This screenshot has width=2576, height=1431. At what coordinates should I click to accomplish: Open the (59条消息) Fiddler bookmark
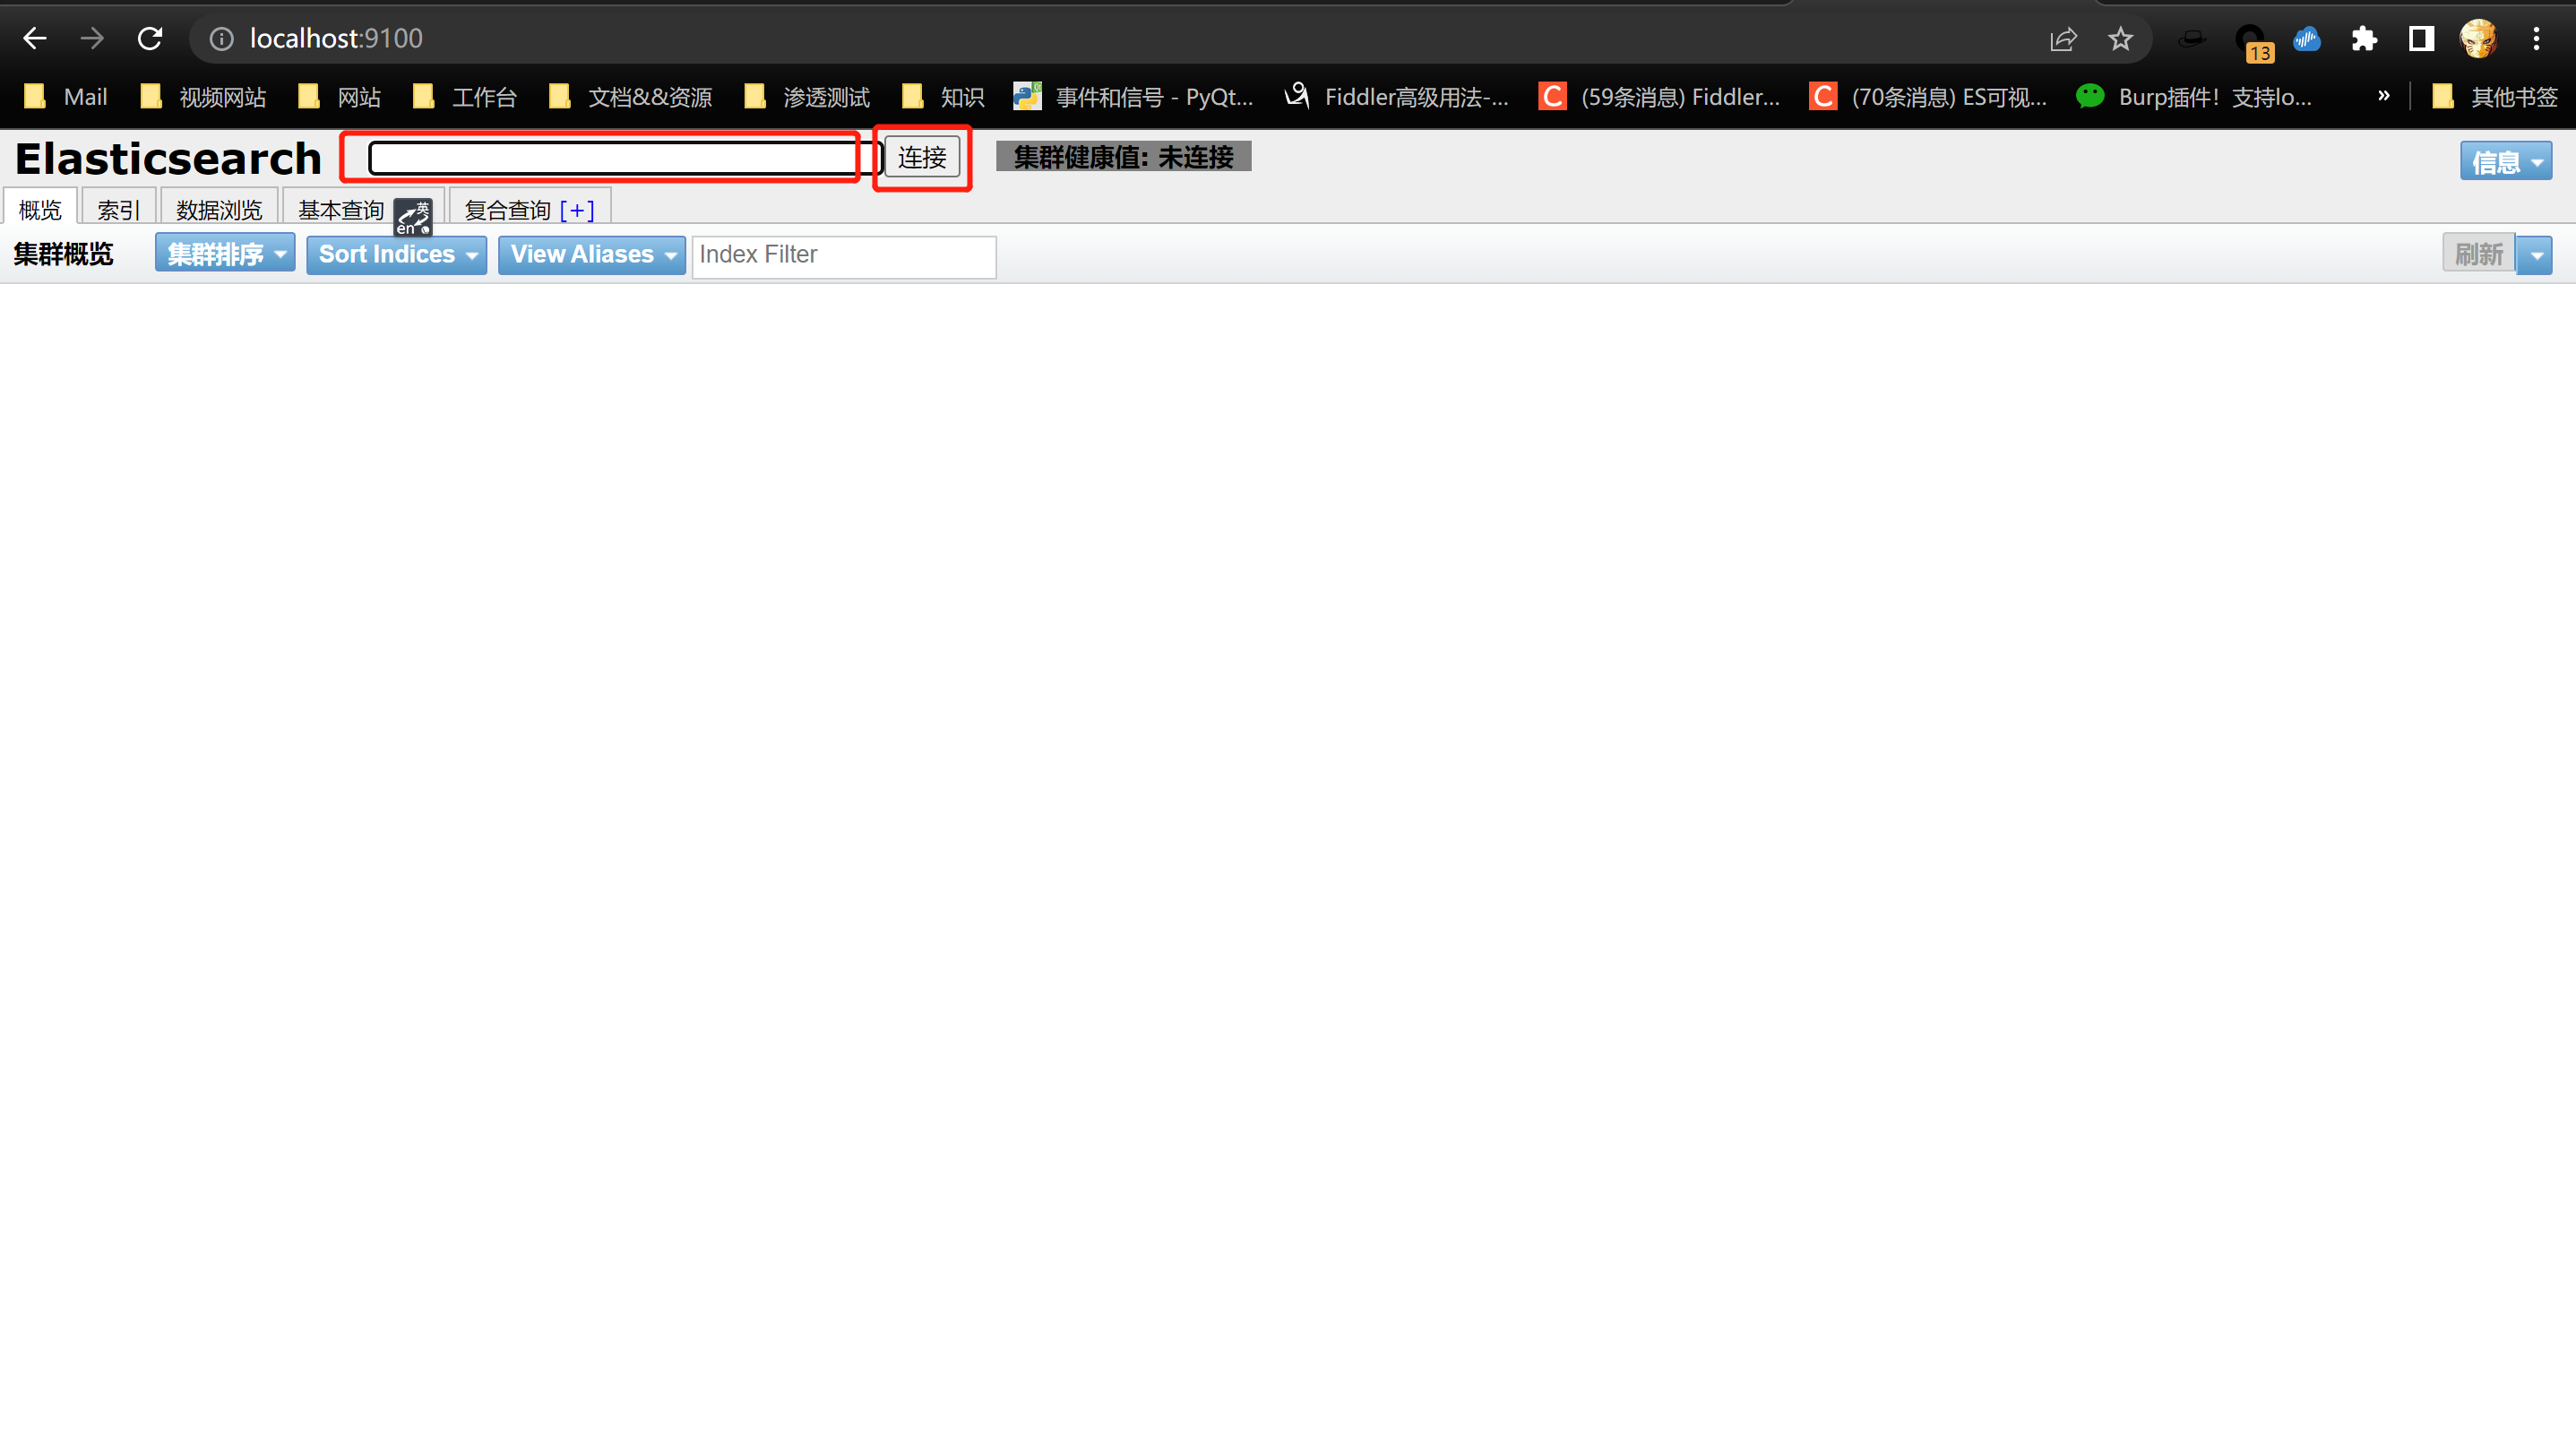(x=1660, y=96)
